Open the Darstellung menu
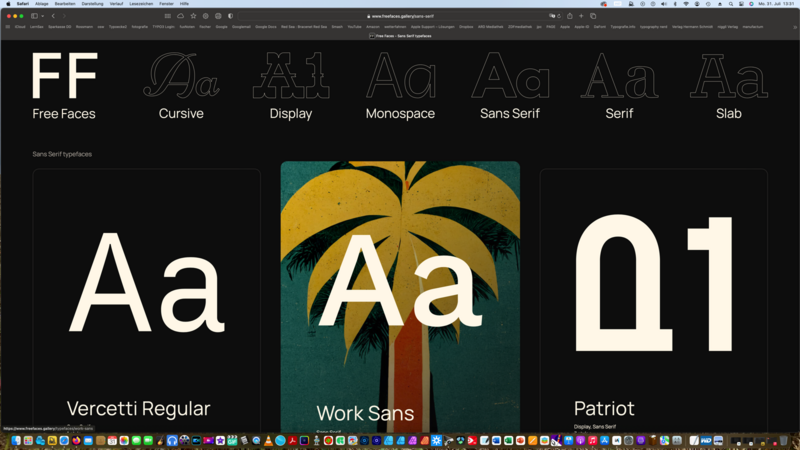Image resolution: width=800 pixels, height=450 pixels. click(x=92, y=4)
